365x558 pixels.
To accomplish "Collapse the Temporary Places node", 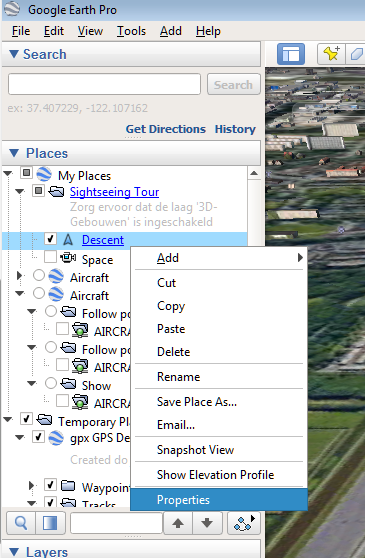I will [8, 420].
